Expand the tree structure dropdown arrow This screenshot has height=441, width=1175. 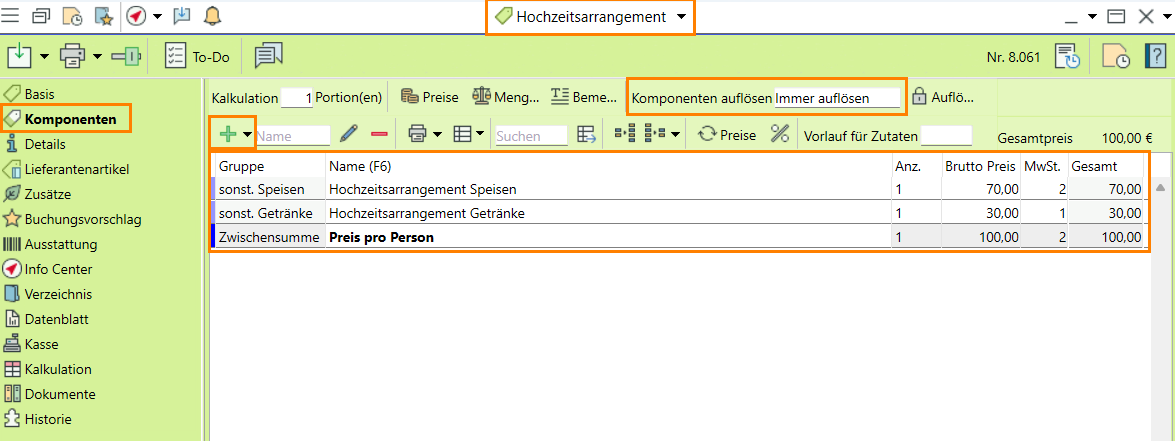[675, 135]
